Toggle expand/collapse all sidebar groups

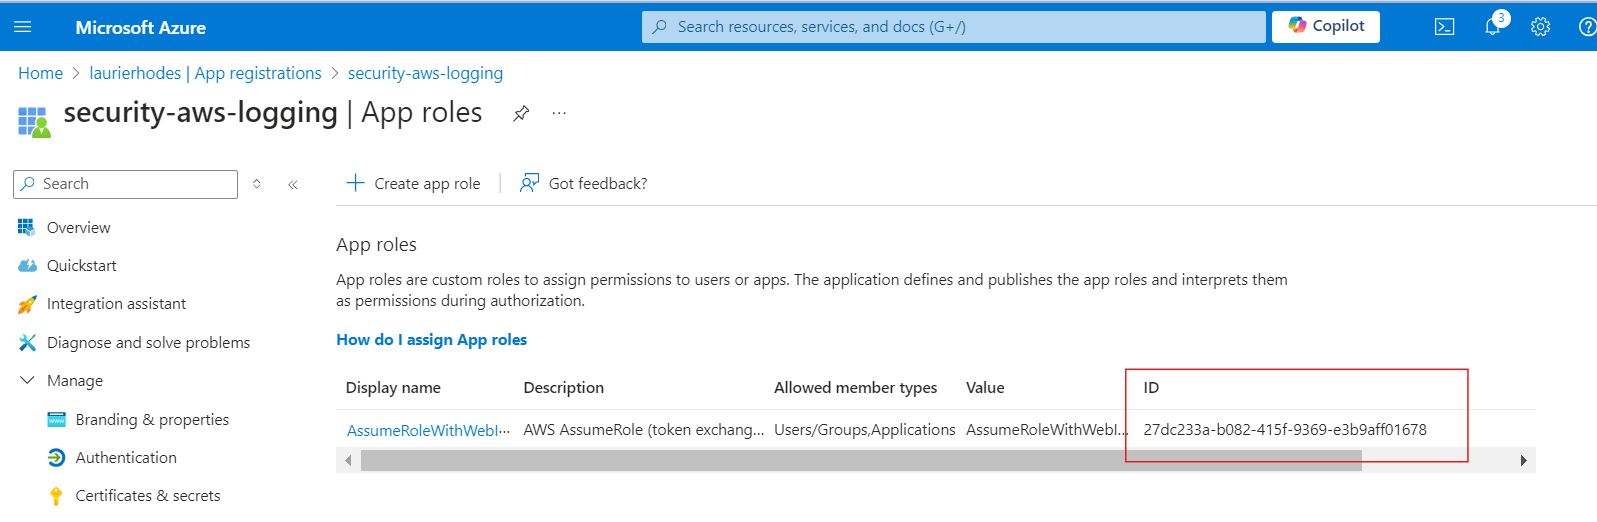tap(257, 184)
